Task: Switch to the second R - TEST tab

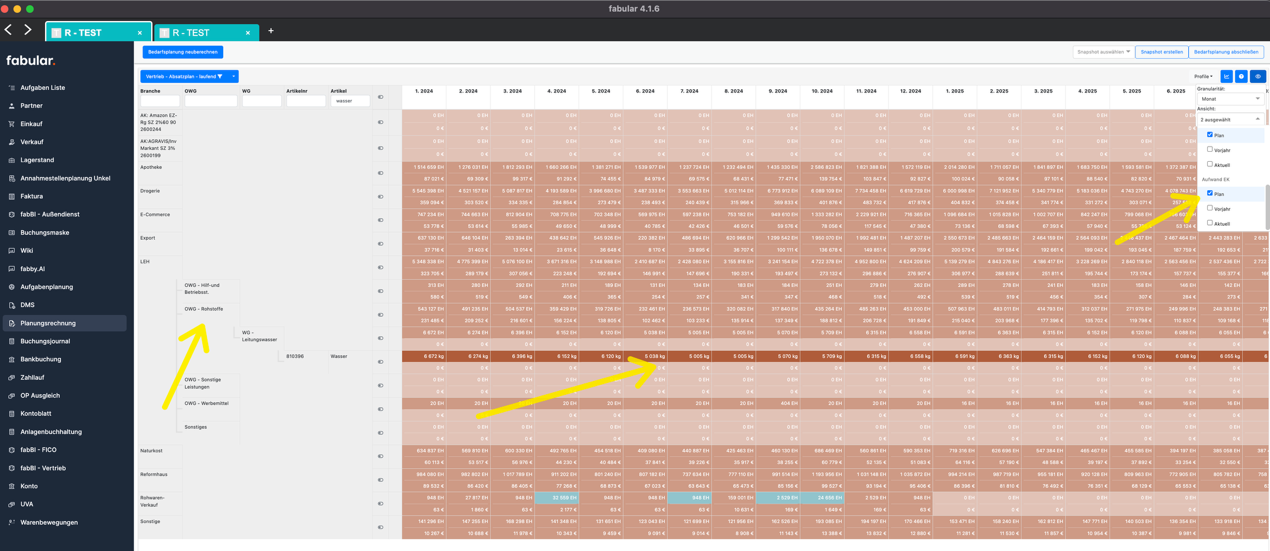Action: coord(200,33)
